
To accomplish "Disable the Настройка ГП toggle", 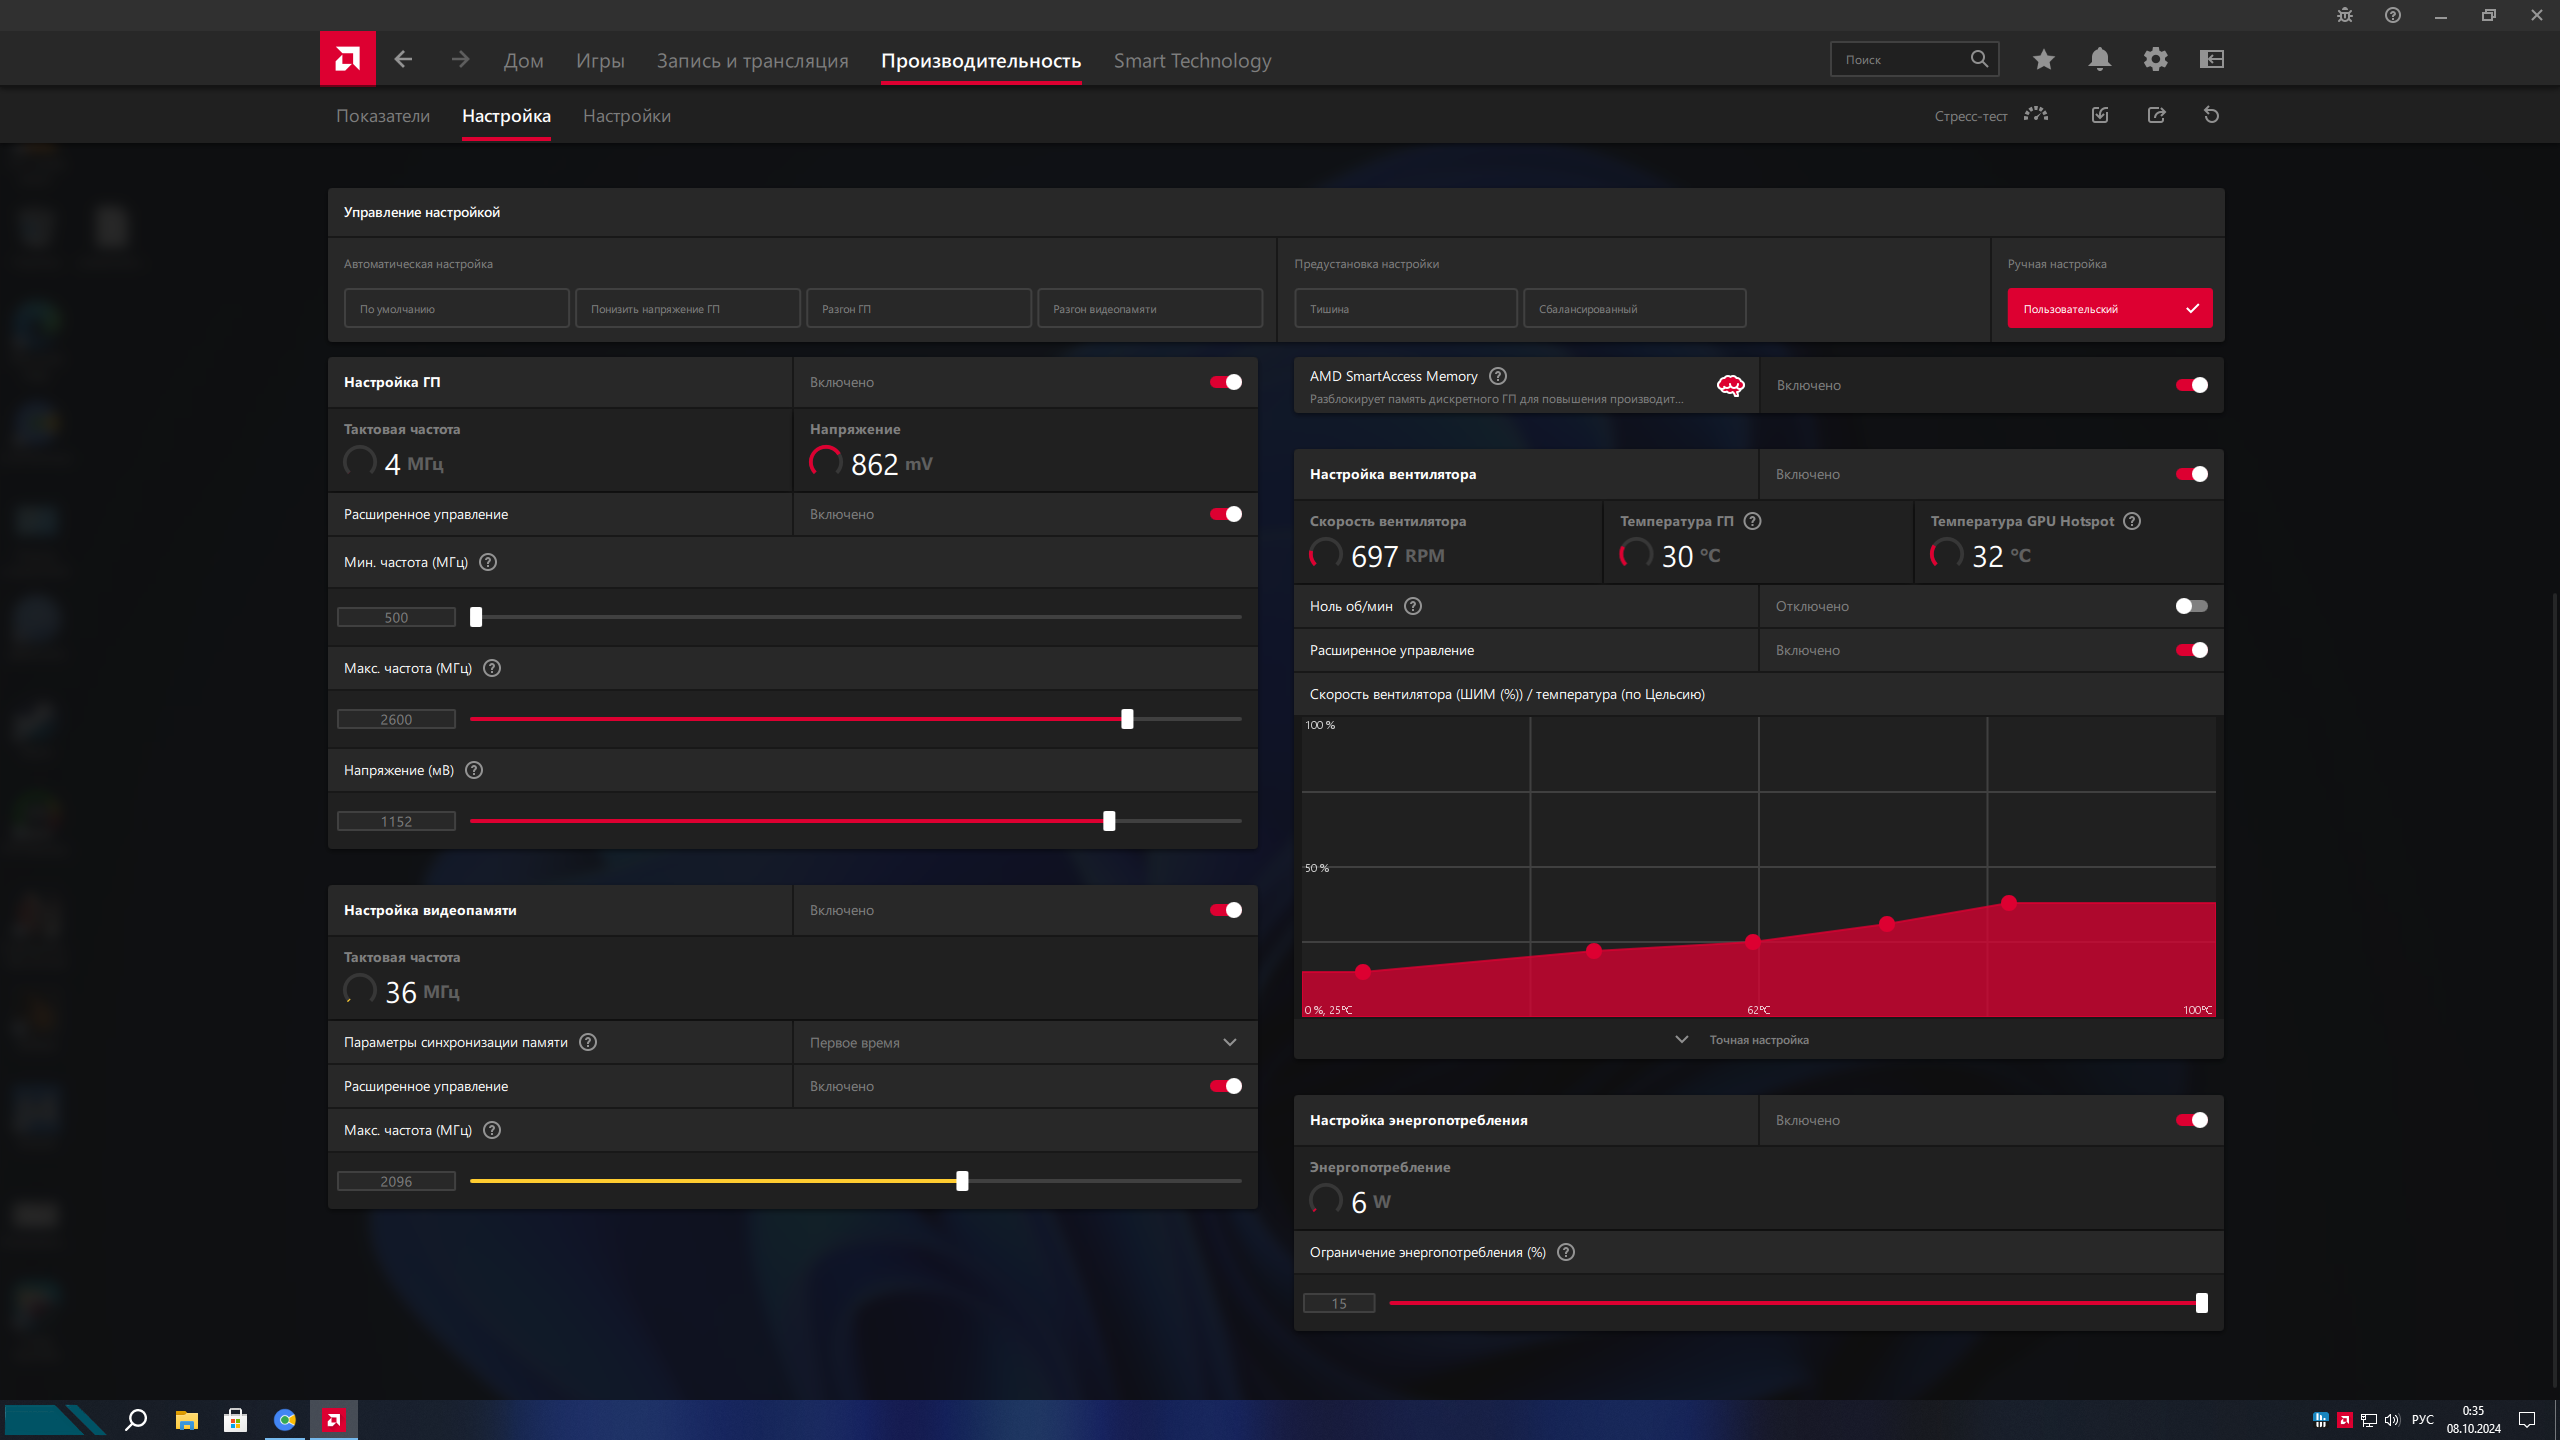I will click(1225, 382).
